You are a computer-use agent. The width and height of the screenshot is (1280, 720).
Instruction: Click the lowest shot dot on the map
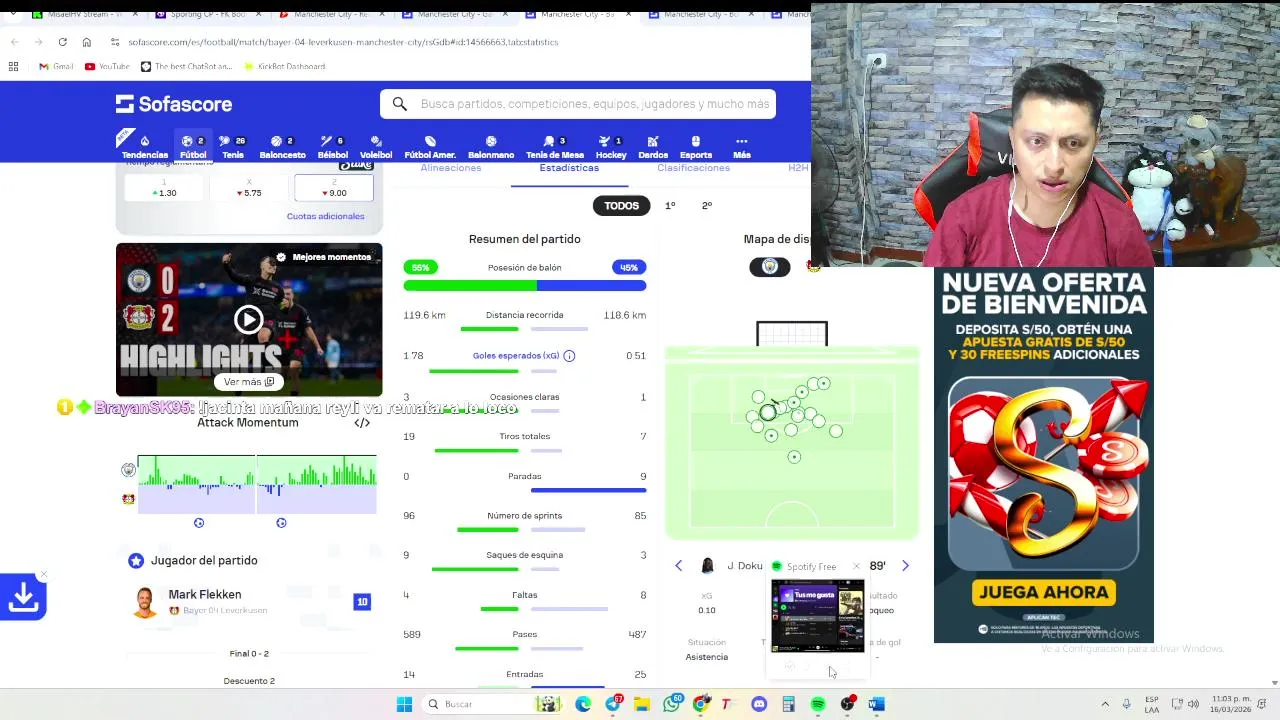[x=794, y=457]
